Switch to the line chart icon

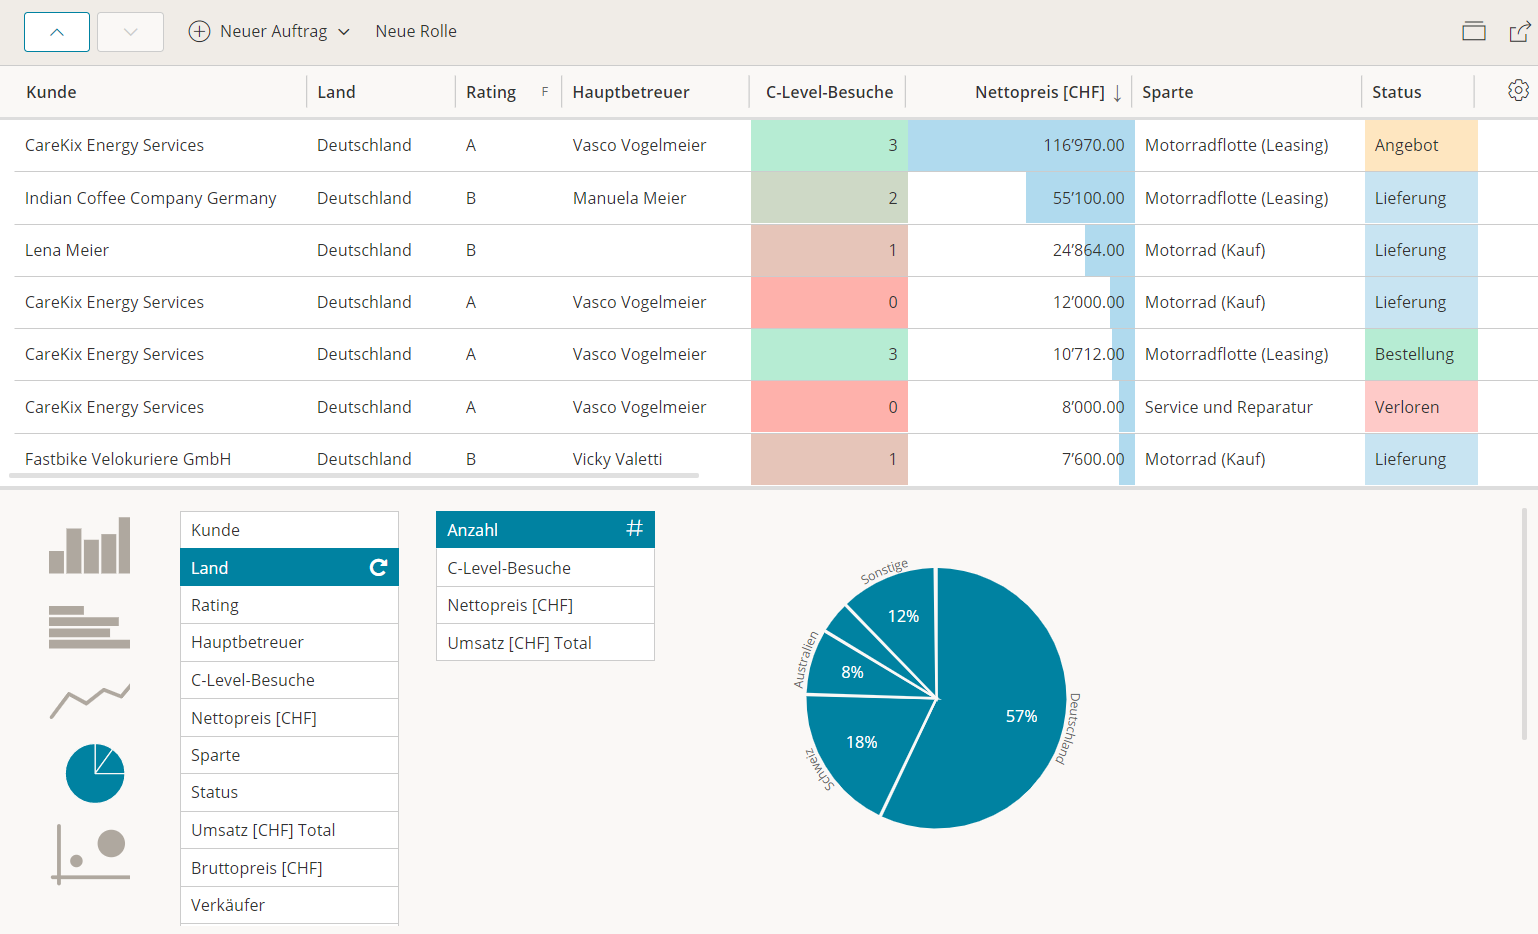pos(89,700)
